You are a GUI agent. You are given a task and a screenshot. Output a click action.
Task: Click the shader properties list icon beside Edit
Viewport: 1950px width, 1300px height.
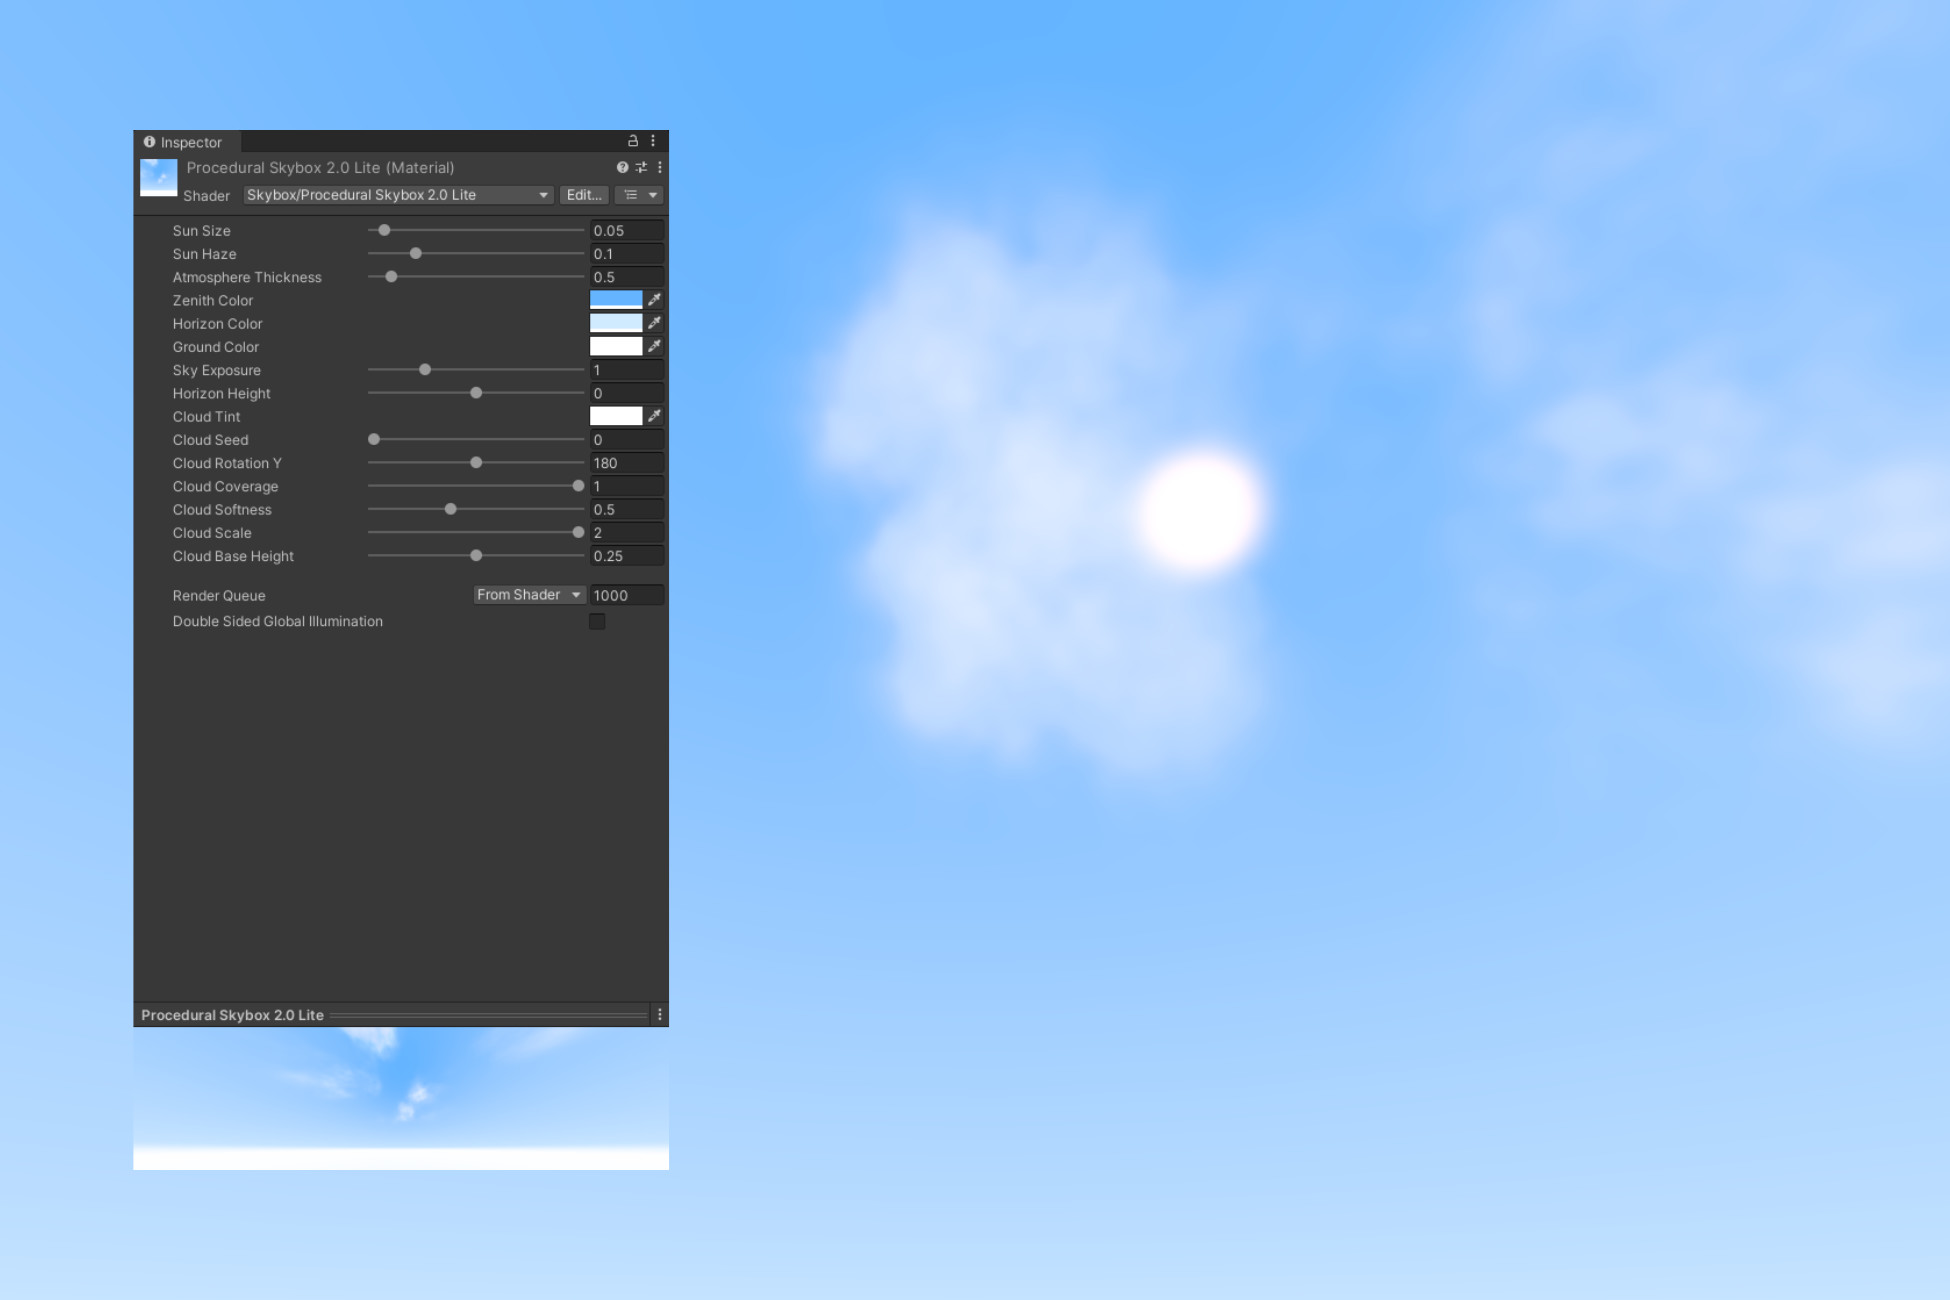coord(630,195)
